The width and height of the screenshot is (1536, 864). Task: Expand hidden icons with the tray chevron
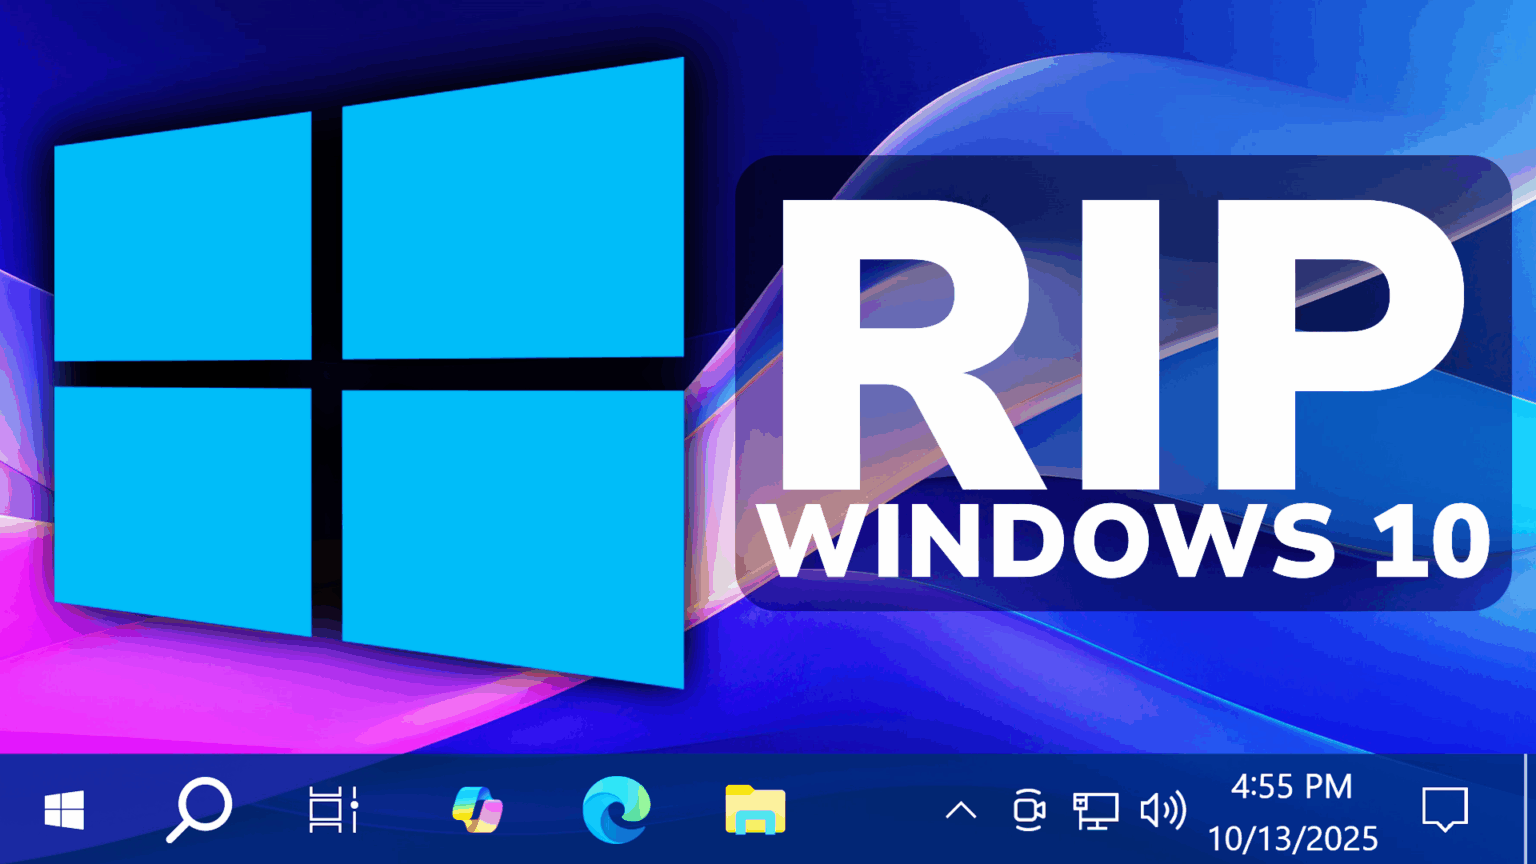point(961,810)
